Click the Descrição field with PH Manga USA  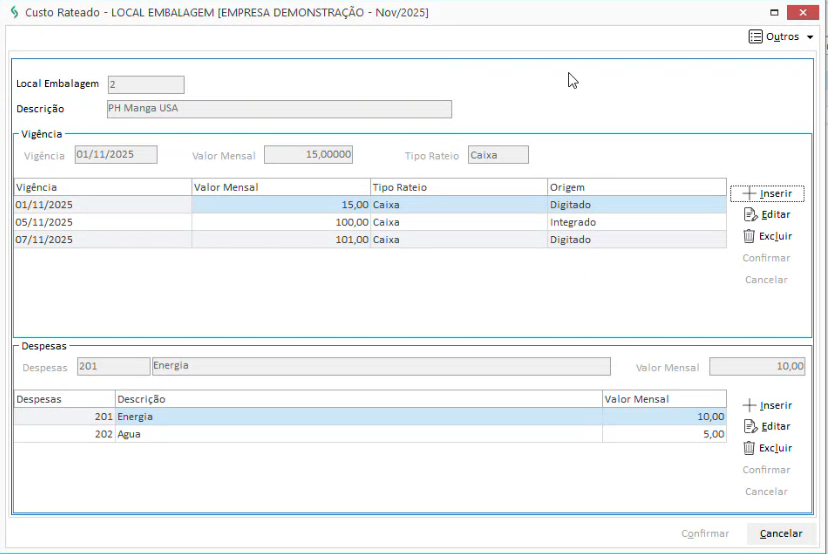click(279, 109)
